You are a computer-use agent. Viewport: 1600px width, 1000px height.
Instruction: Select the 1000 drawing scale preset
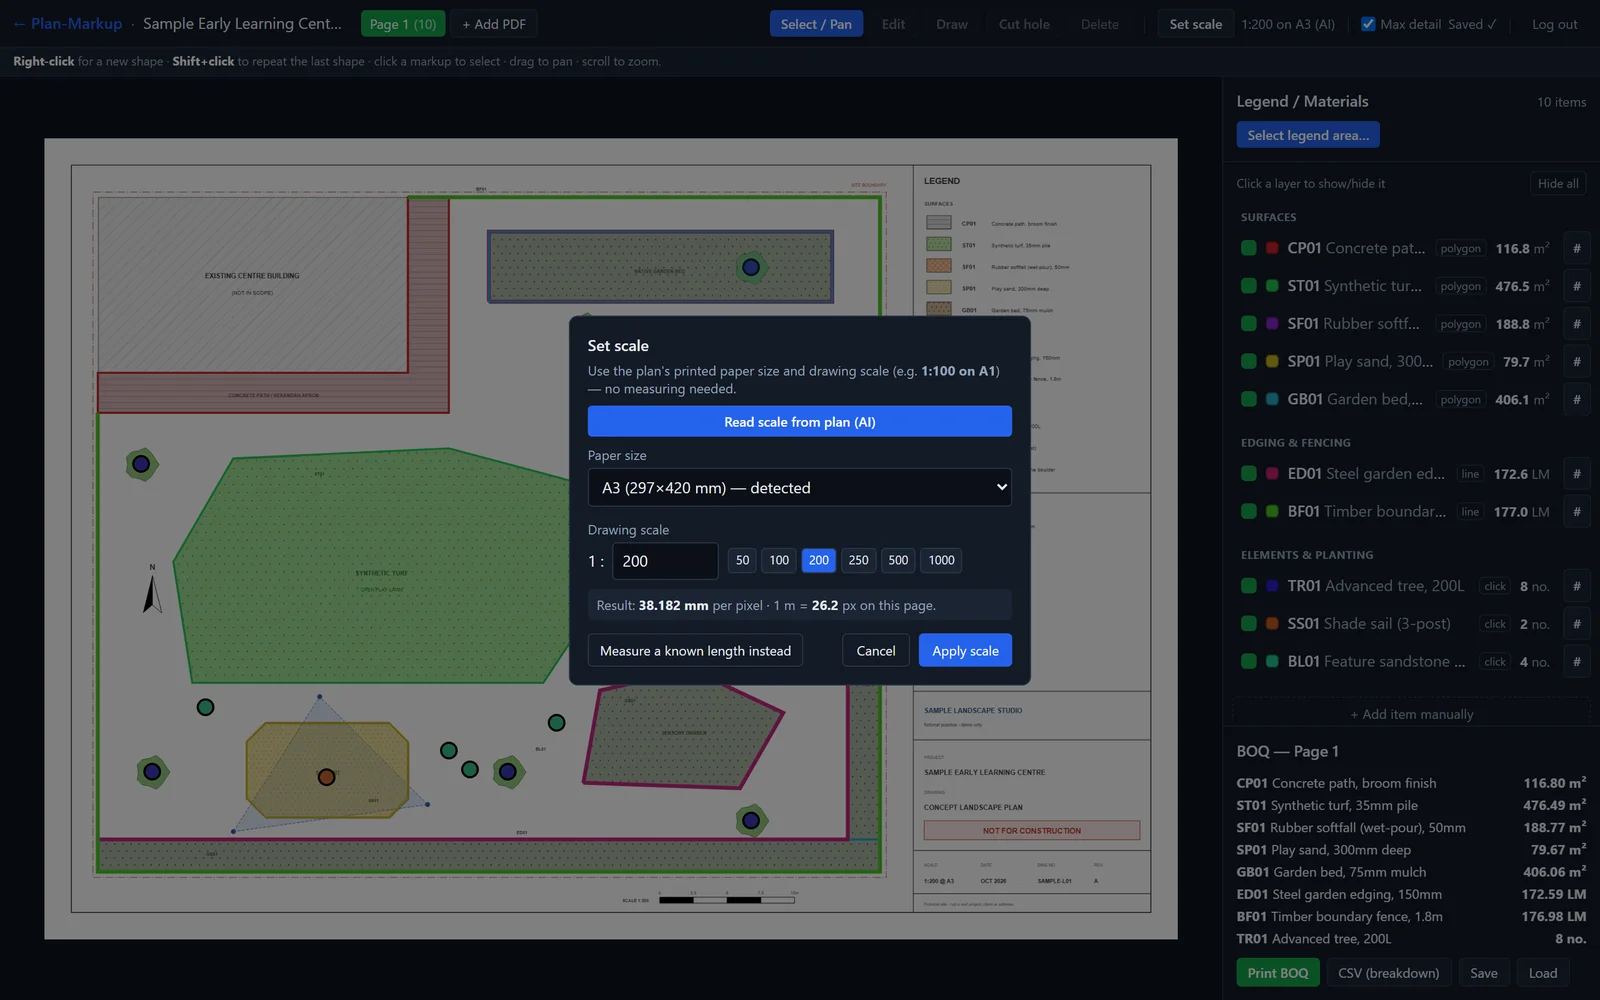point(941,561)
